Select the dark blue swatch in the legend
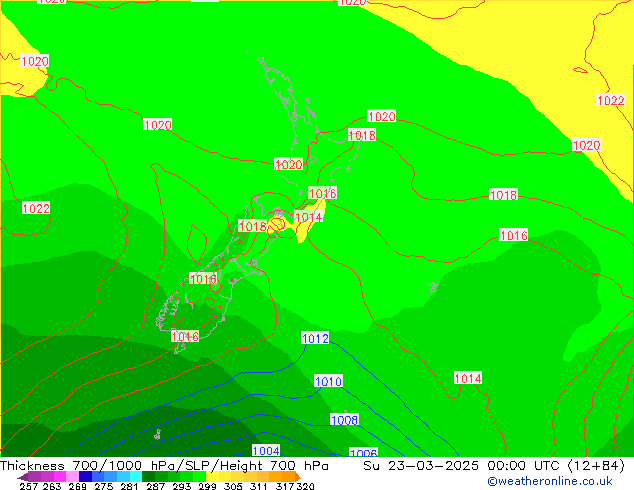Image resolution: width=634 pixels, height=490 pixels. click(85, 476)
